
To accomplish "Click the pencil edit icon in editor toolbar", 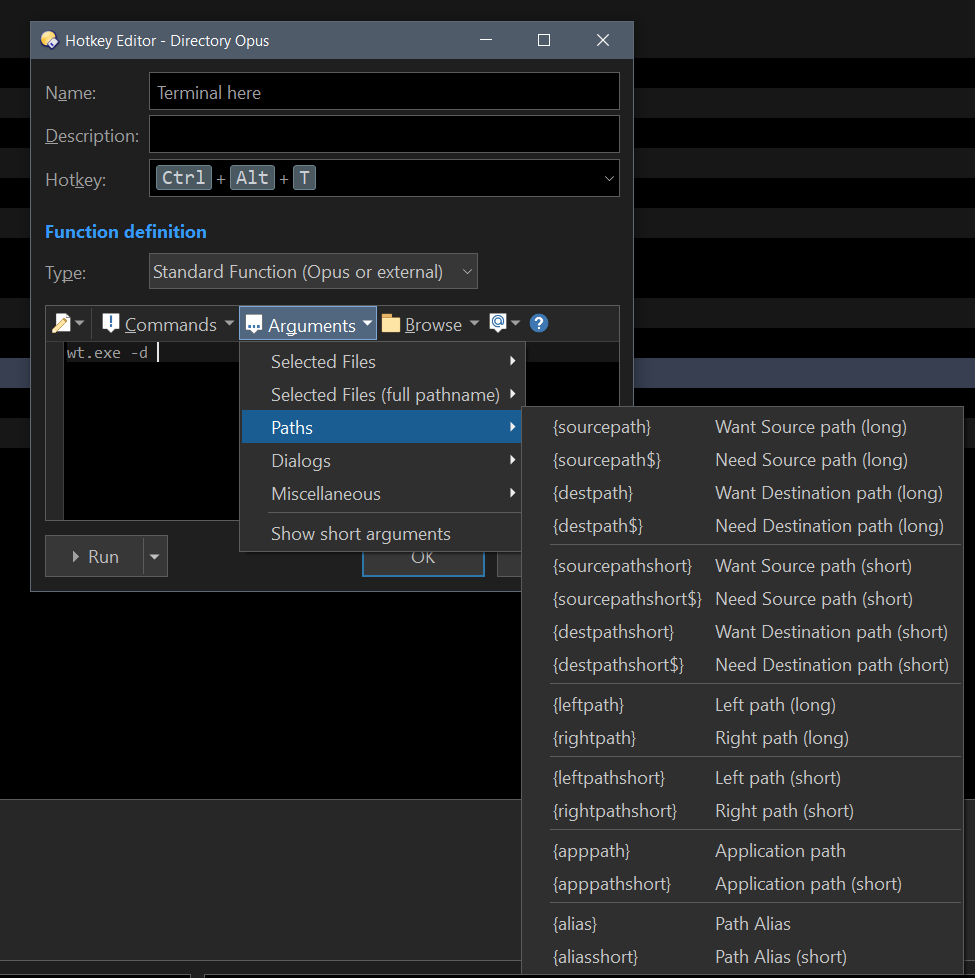I will tap(61, 324).
